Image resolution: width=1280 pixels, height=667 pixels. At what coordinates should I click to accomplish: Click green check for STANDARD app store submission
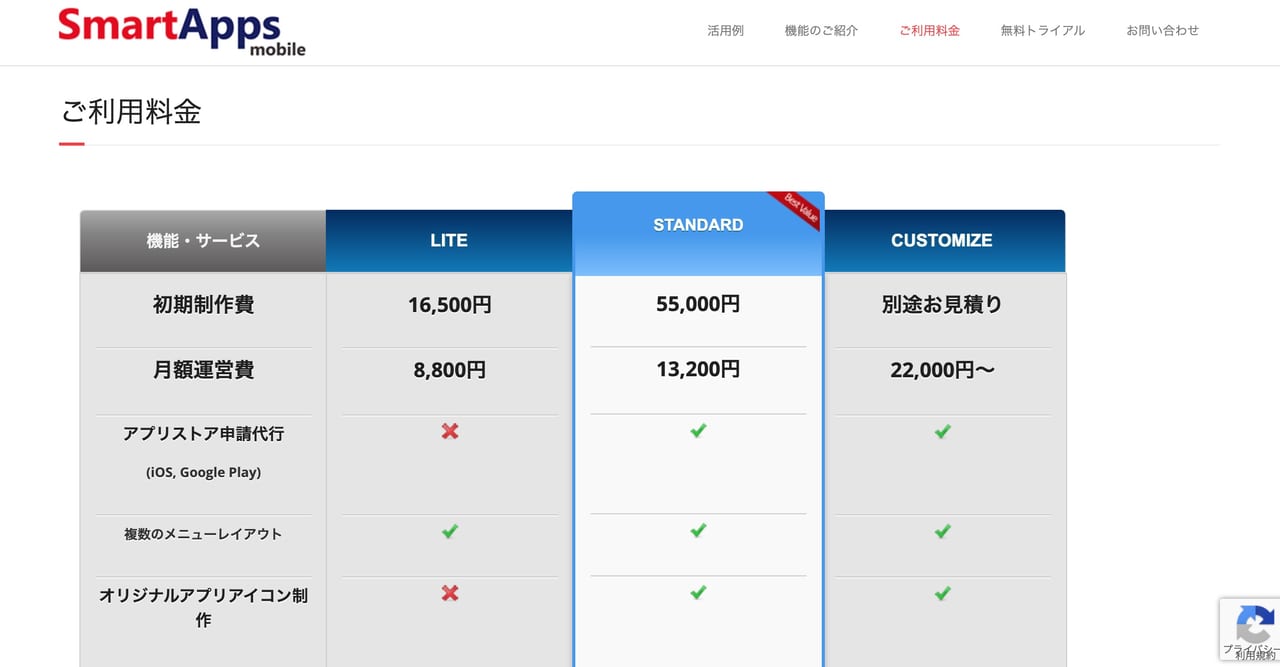pos(698,430)
